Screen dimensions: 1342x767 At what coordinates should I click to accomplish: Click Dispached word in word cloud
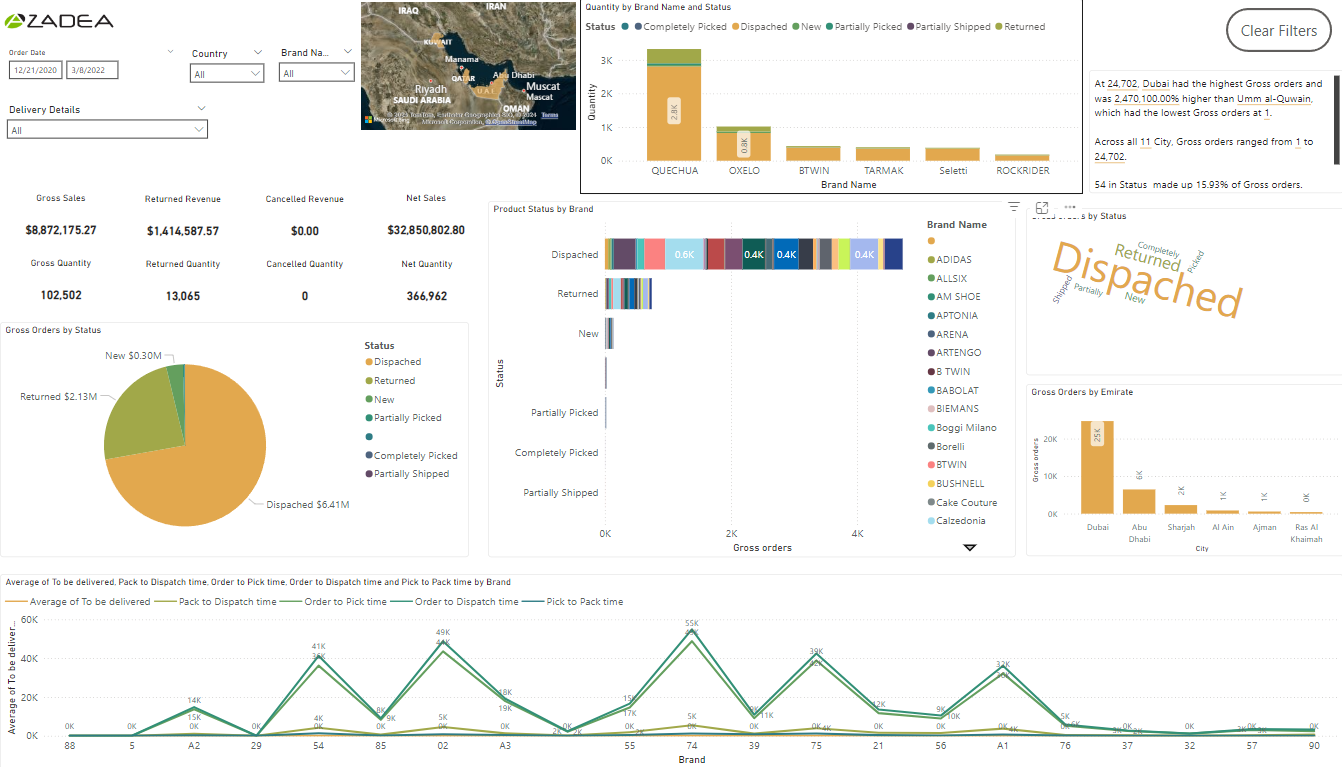click(1147, 281)
